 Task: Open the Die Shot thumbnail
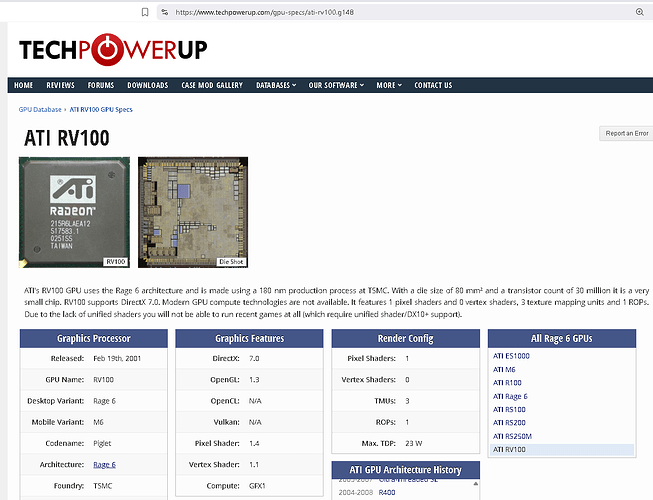(193, 212)
